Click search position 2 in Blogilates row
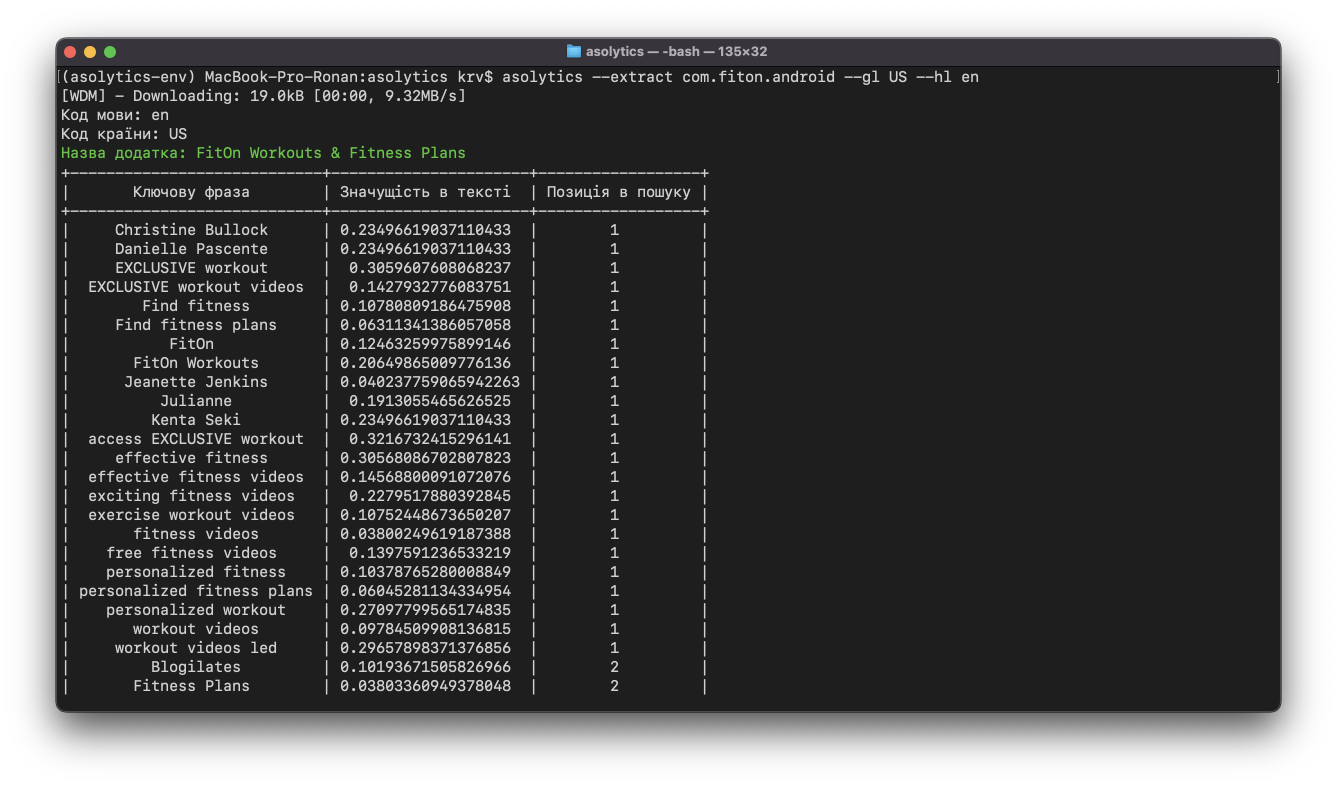 tap(614, 667)
